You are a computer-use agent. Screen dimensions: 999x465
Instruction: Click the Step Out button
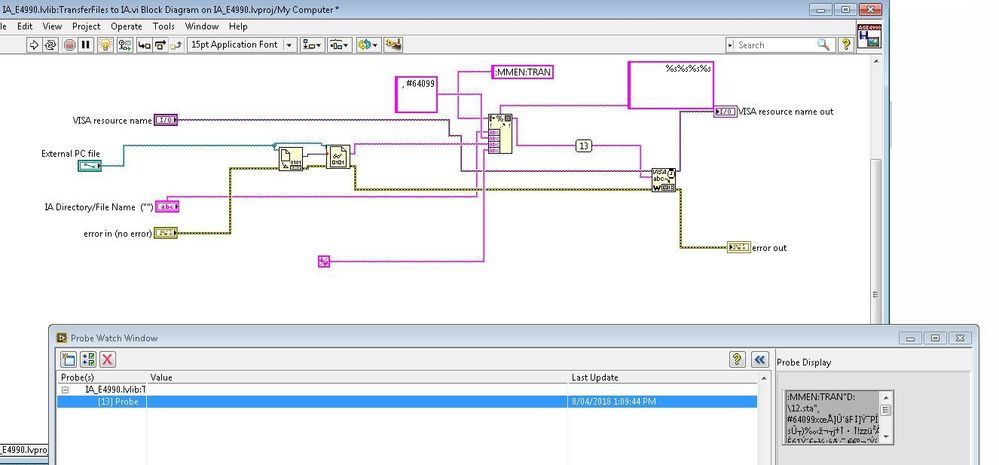(176, 45)
